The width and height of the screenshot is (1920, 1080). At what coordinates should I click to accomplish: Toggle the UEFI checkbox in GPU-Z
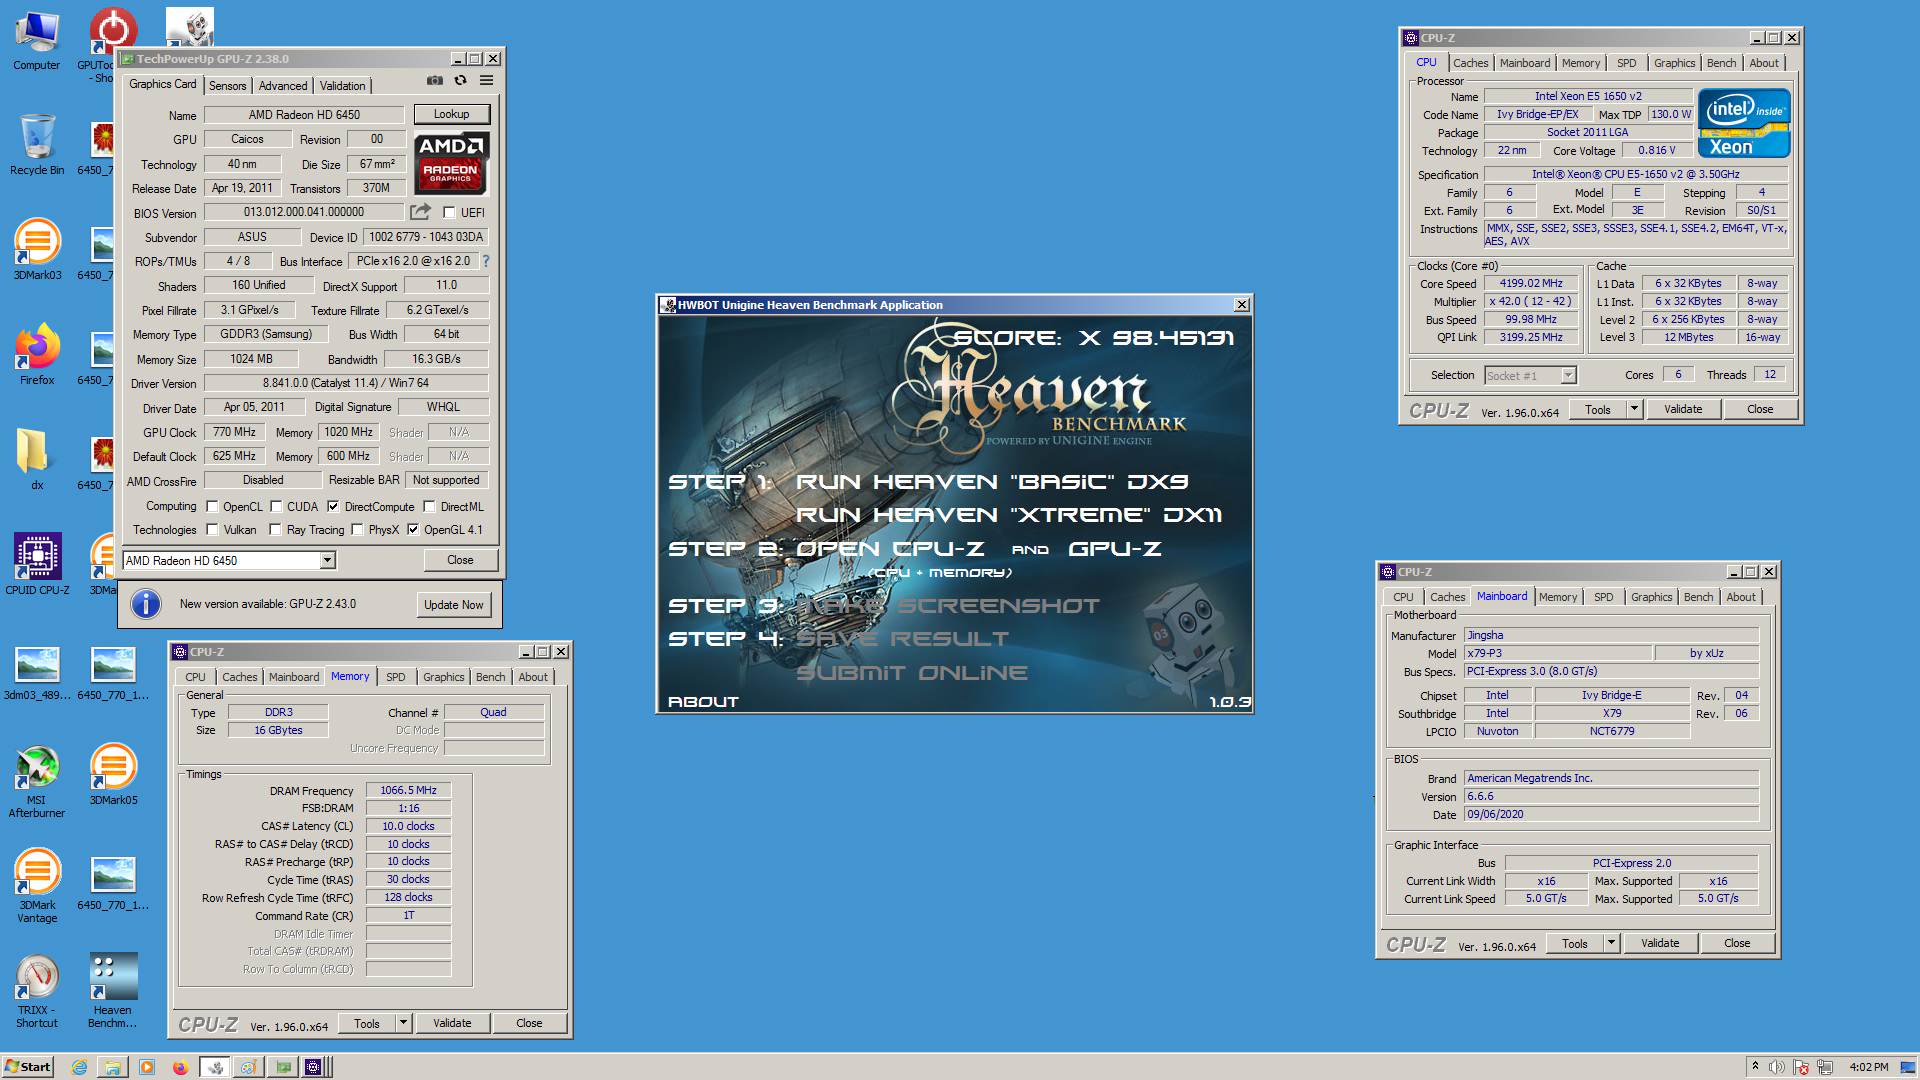[449, 212]
